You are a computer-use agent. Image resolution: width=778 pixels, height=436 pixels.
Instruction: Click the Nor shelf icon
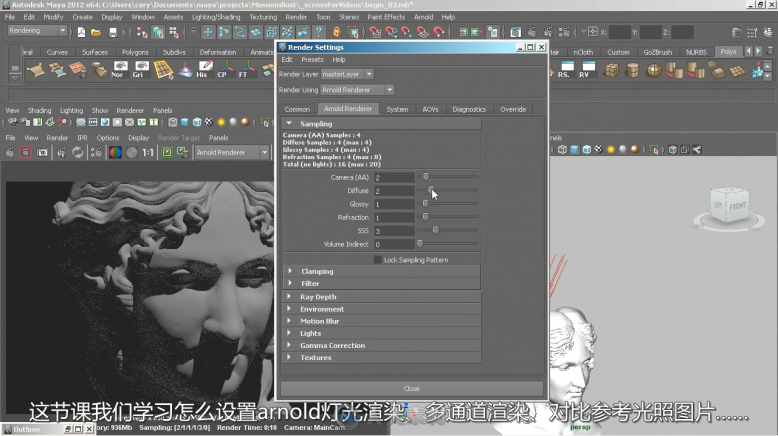120,69
